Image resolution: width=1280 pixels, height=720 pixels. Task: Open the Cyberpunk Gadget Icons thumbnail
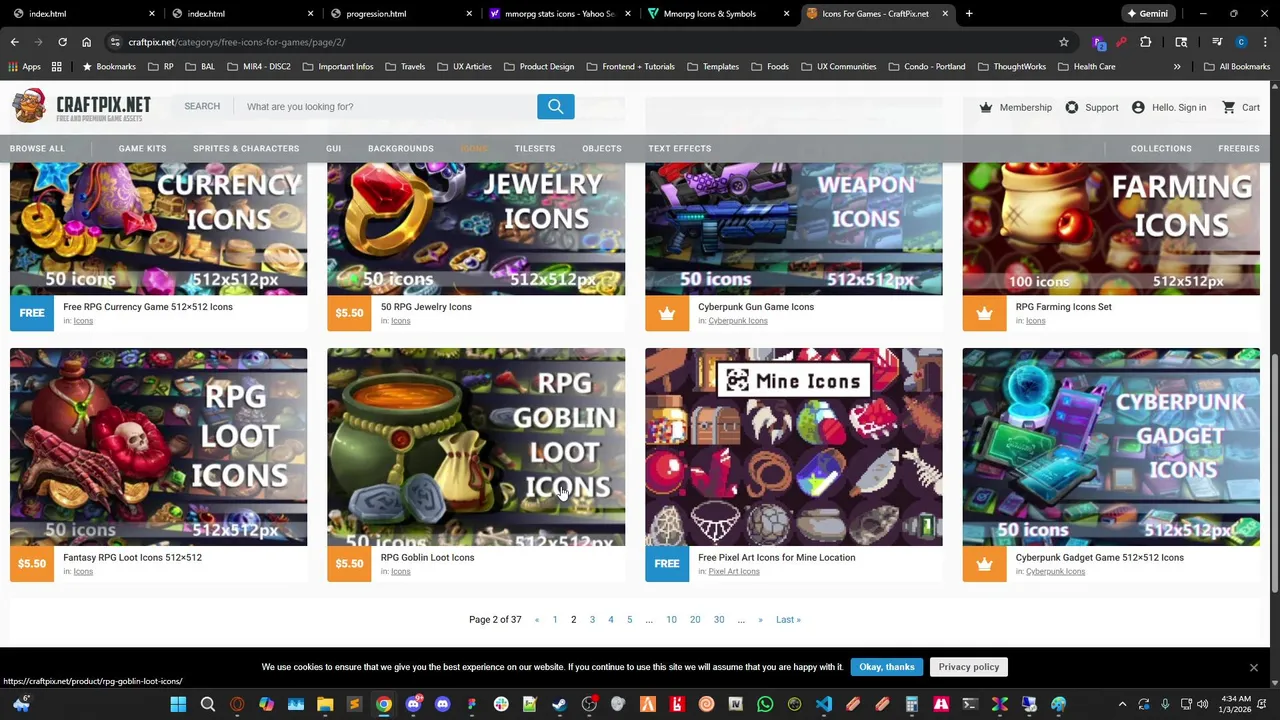tap(1111, 447)
